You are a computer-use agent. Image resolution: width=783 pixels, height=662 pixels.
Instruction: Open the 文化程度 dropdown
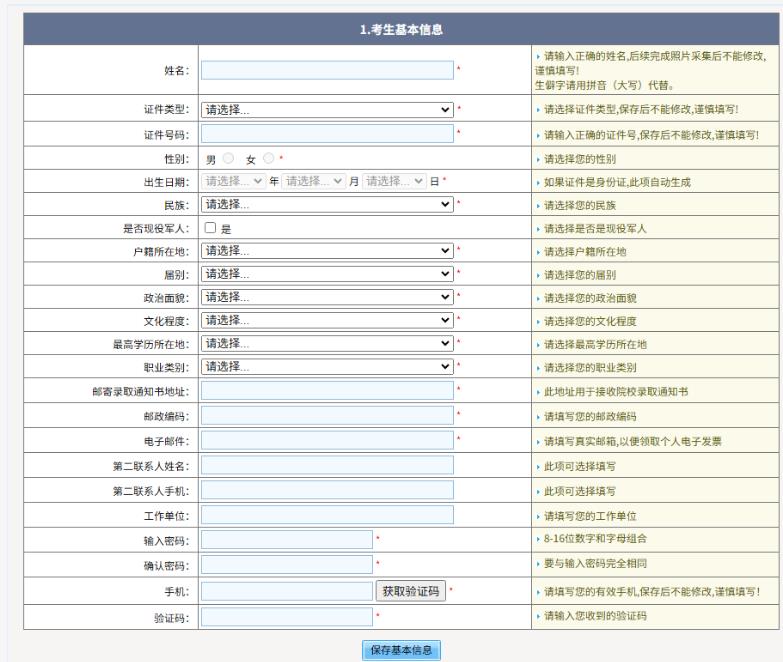[x=327, y=321]
